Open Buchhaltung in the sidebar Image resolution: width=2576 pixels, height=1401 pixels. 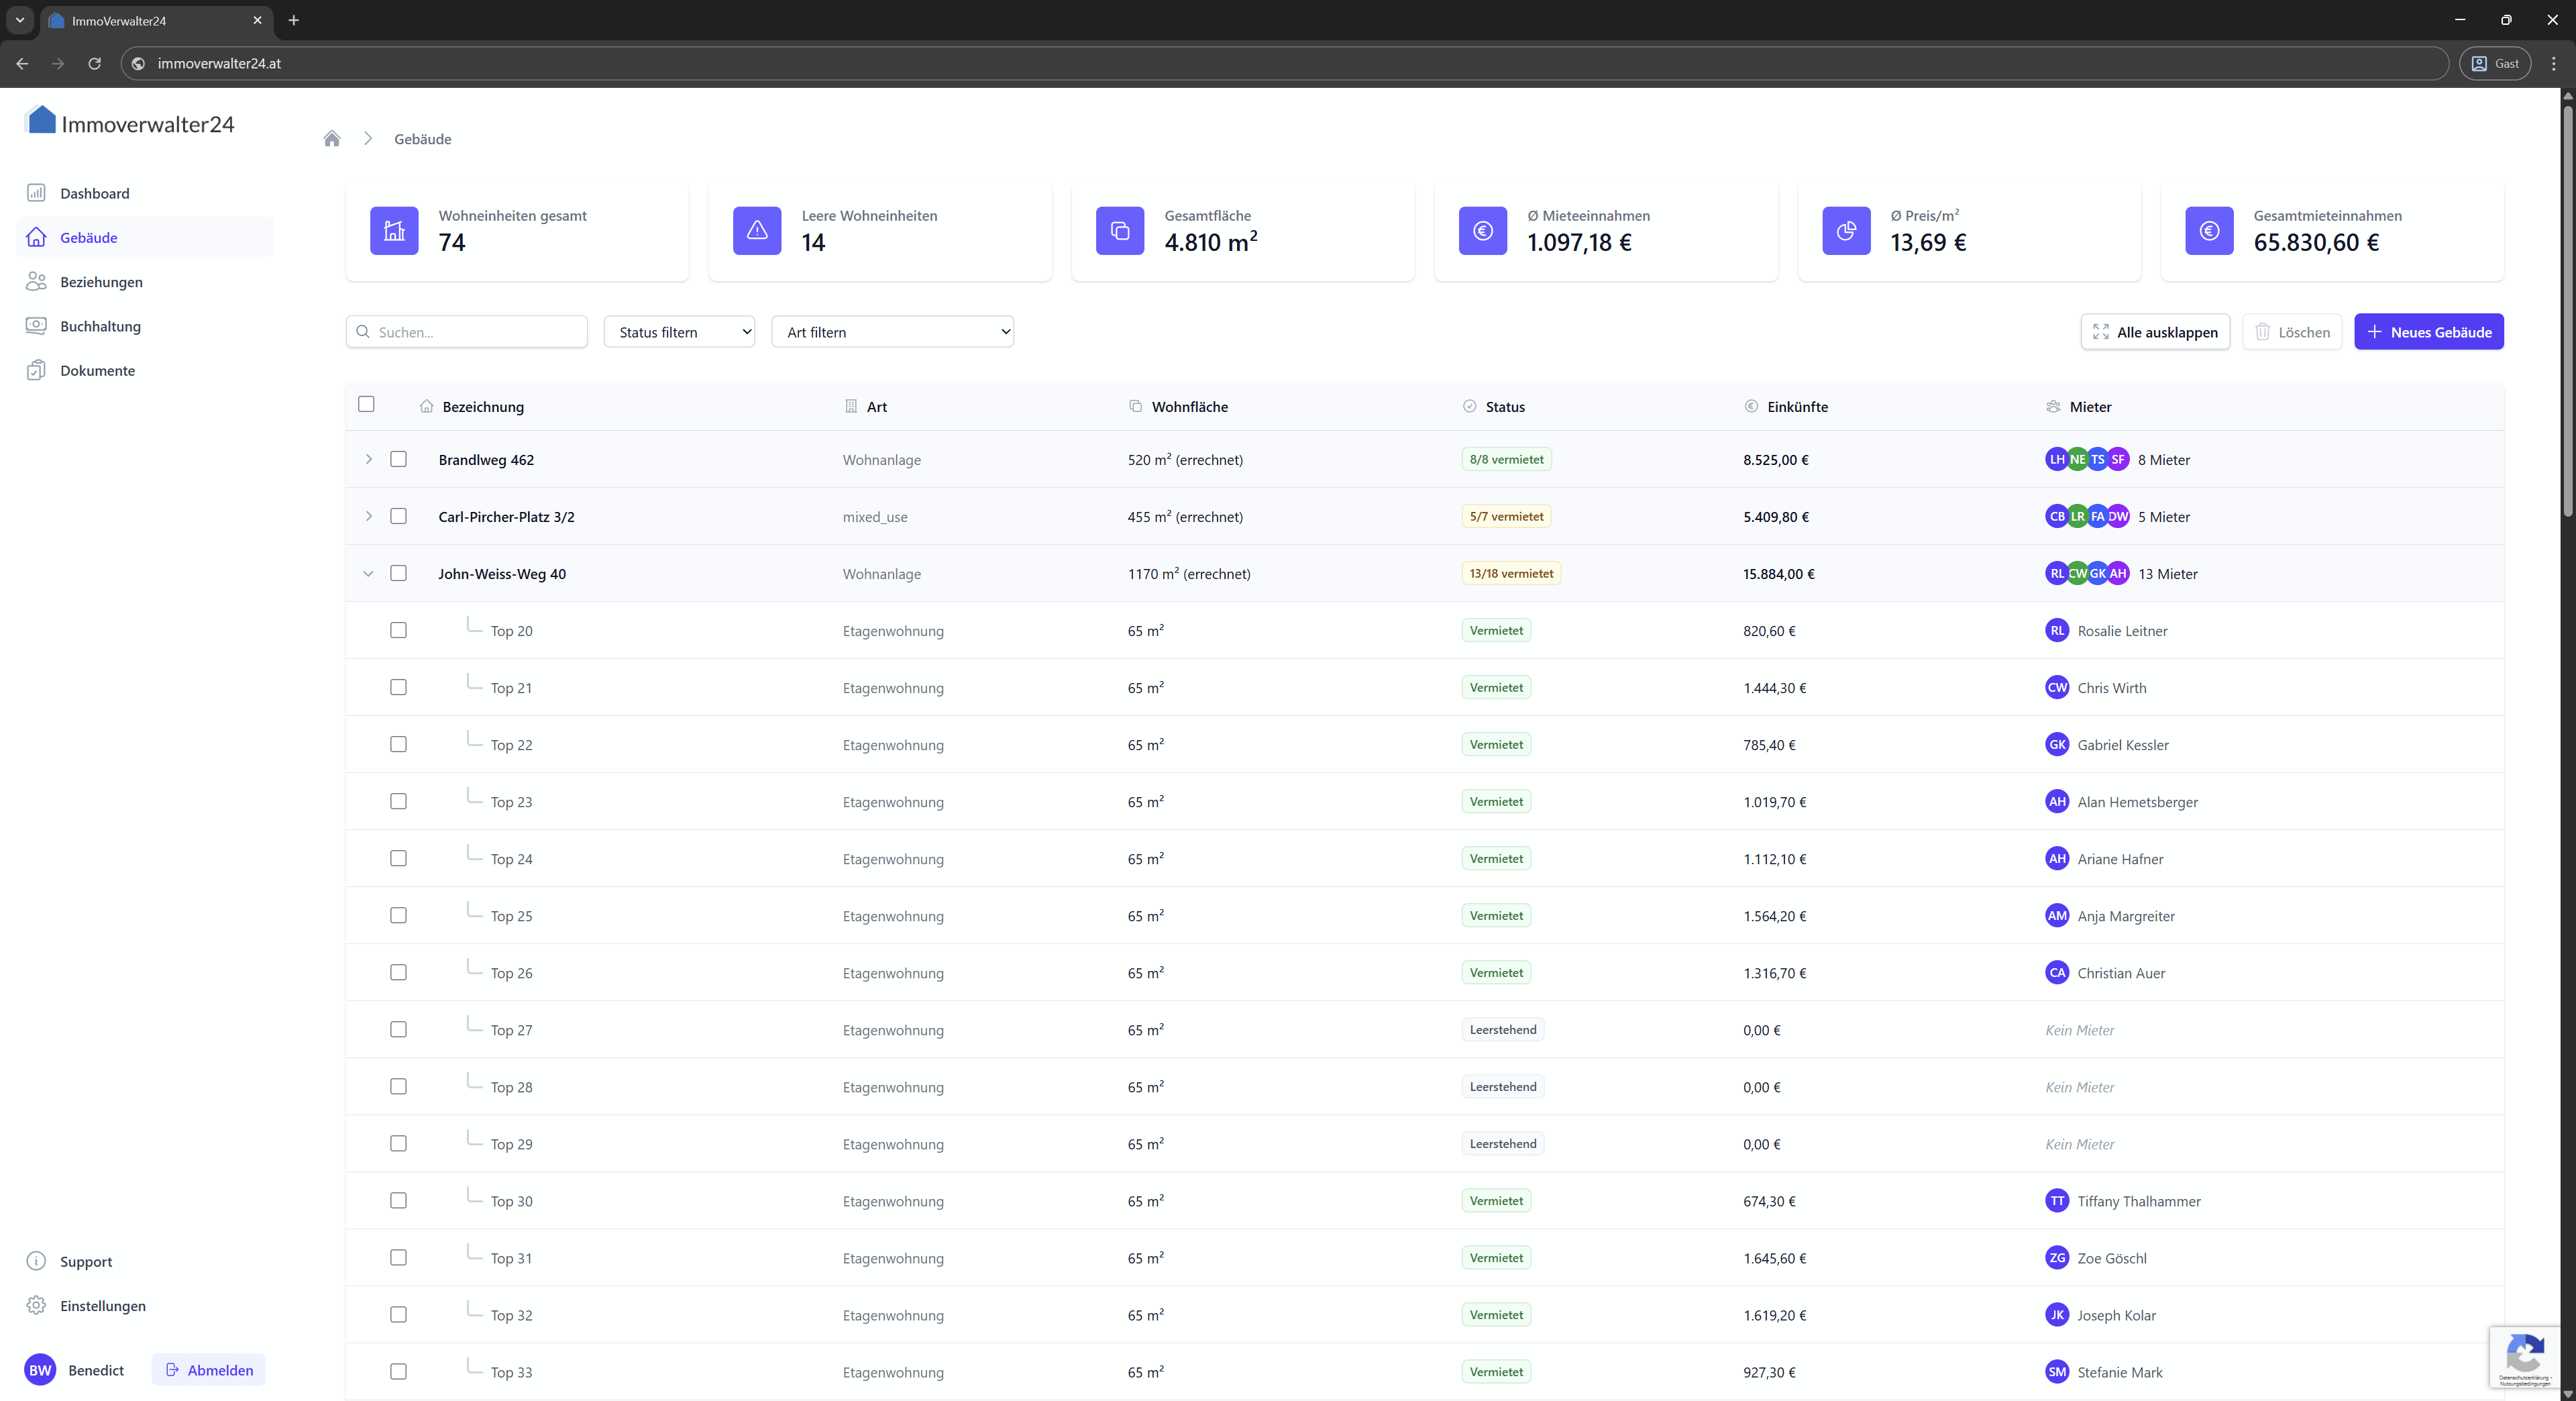click(x=100, y=326)
